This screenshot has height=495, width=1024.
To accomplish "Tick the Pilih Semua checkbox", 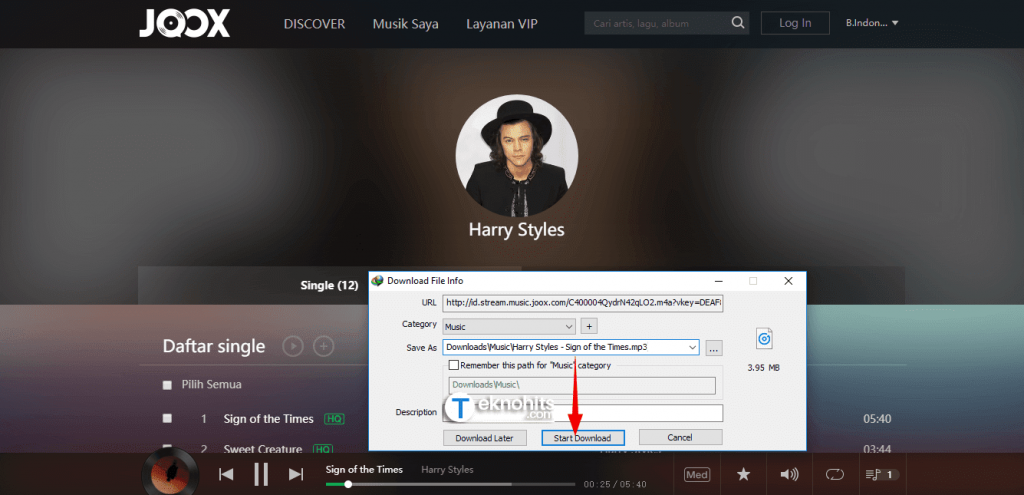I will click(x=167, y=385).
